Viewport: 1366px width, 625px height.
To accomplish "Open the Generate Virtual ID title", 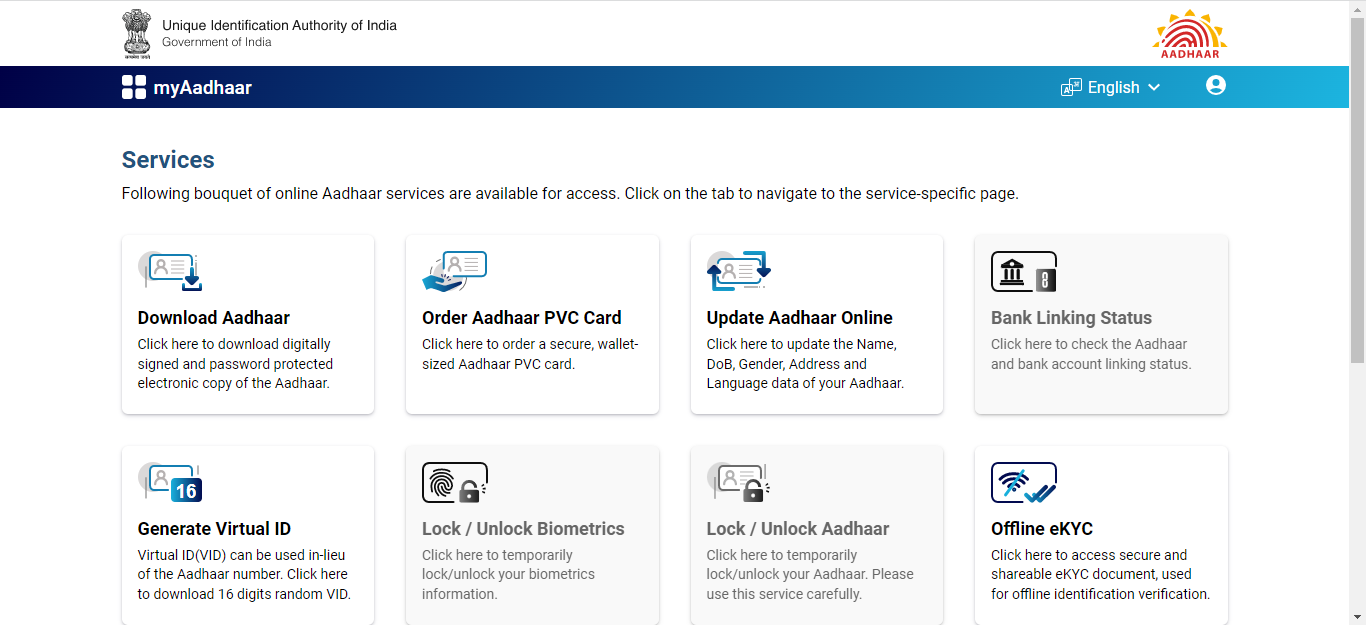I will (214, 529).
